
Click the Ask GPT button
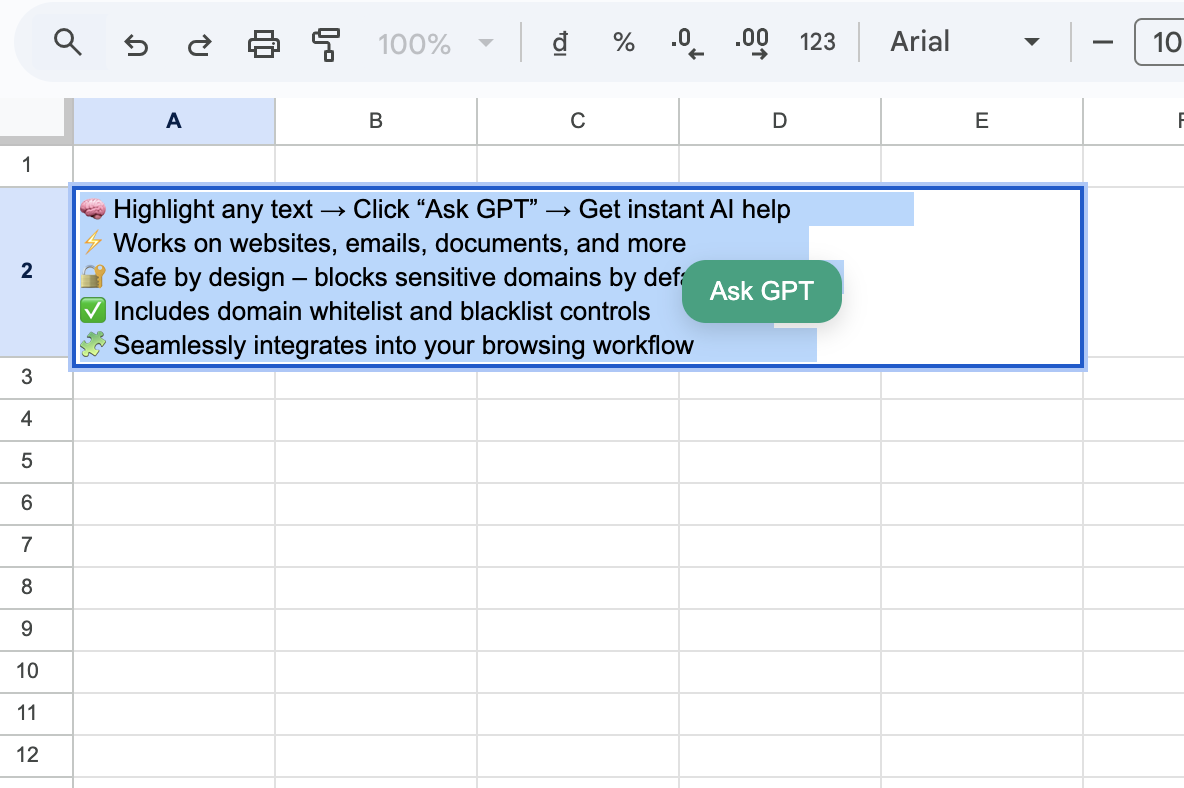(x=761, y=291)
